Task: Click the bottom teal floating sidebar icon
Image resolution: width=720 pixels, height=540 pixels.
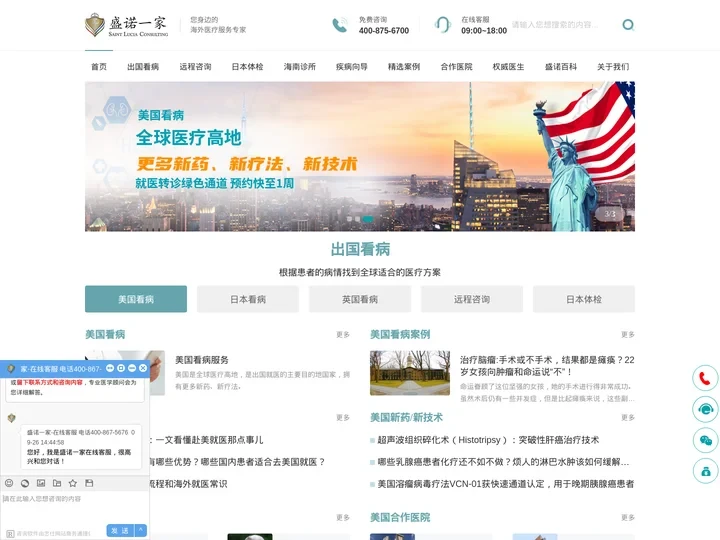Action: tap(705, 471)
